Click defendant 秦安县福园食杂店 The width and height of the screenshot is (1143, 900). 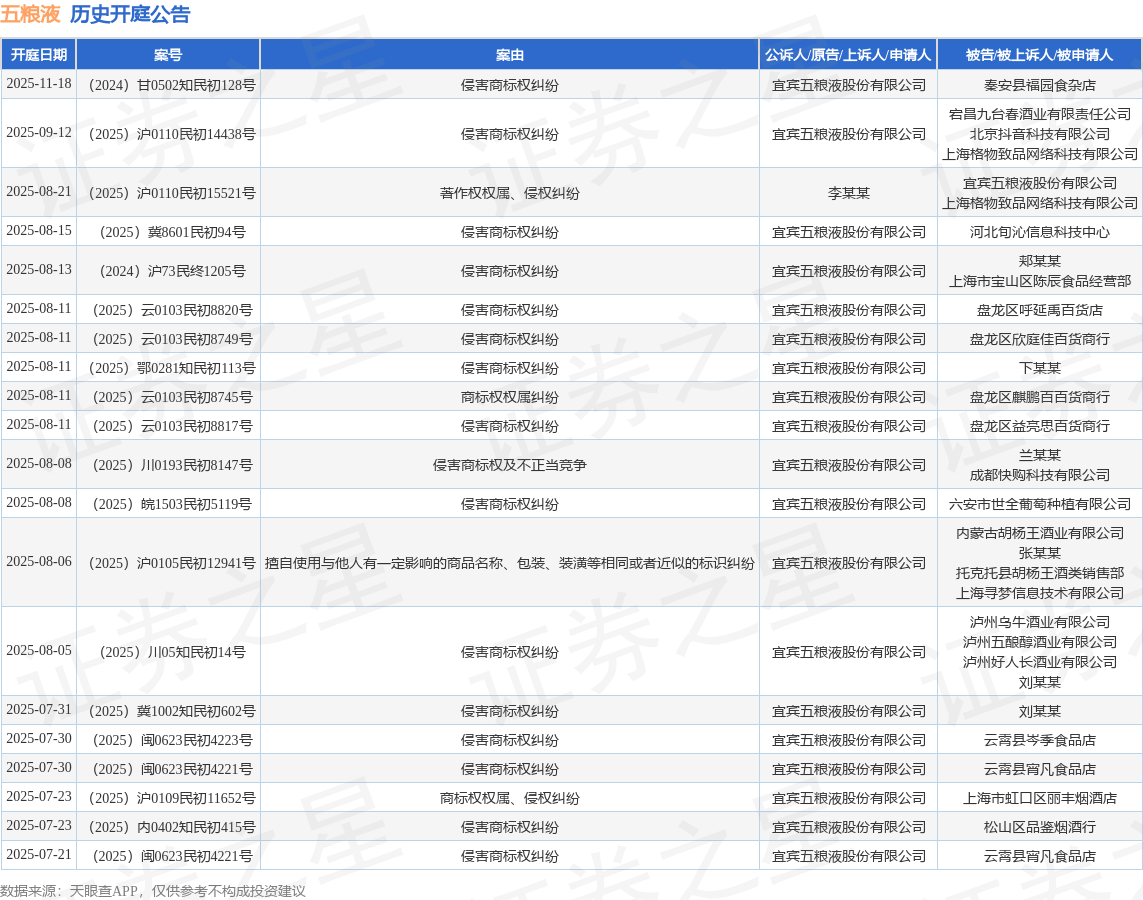(x=1039, y=85)
